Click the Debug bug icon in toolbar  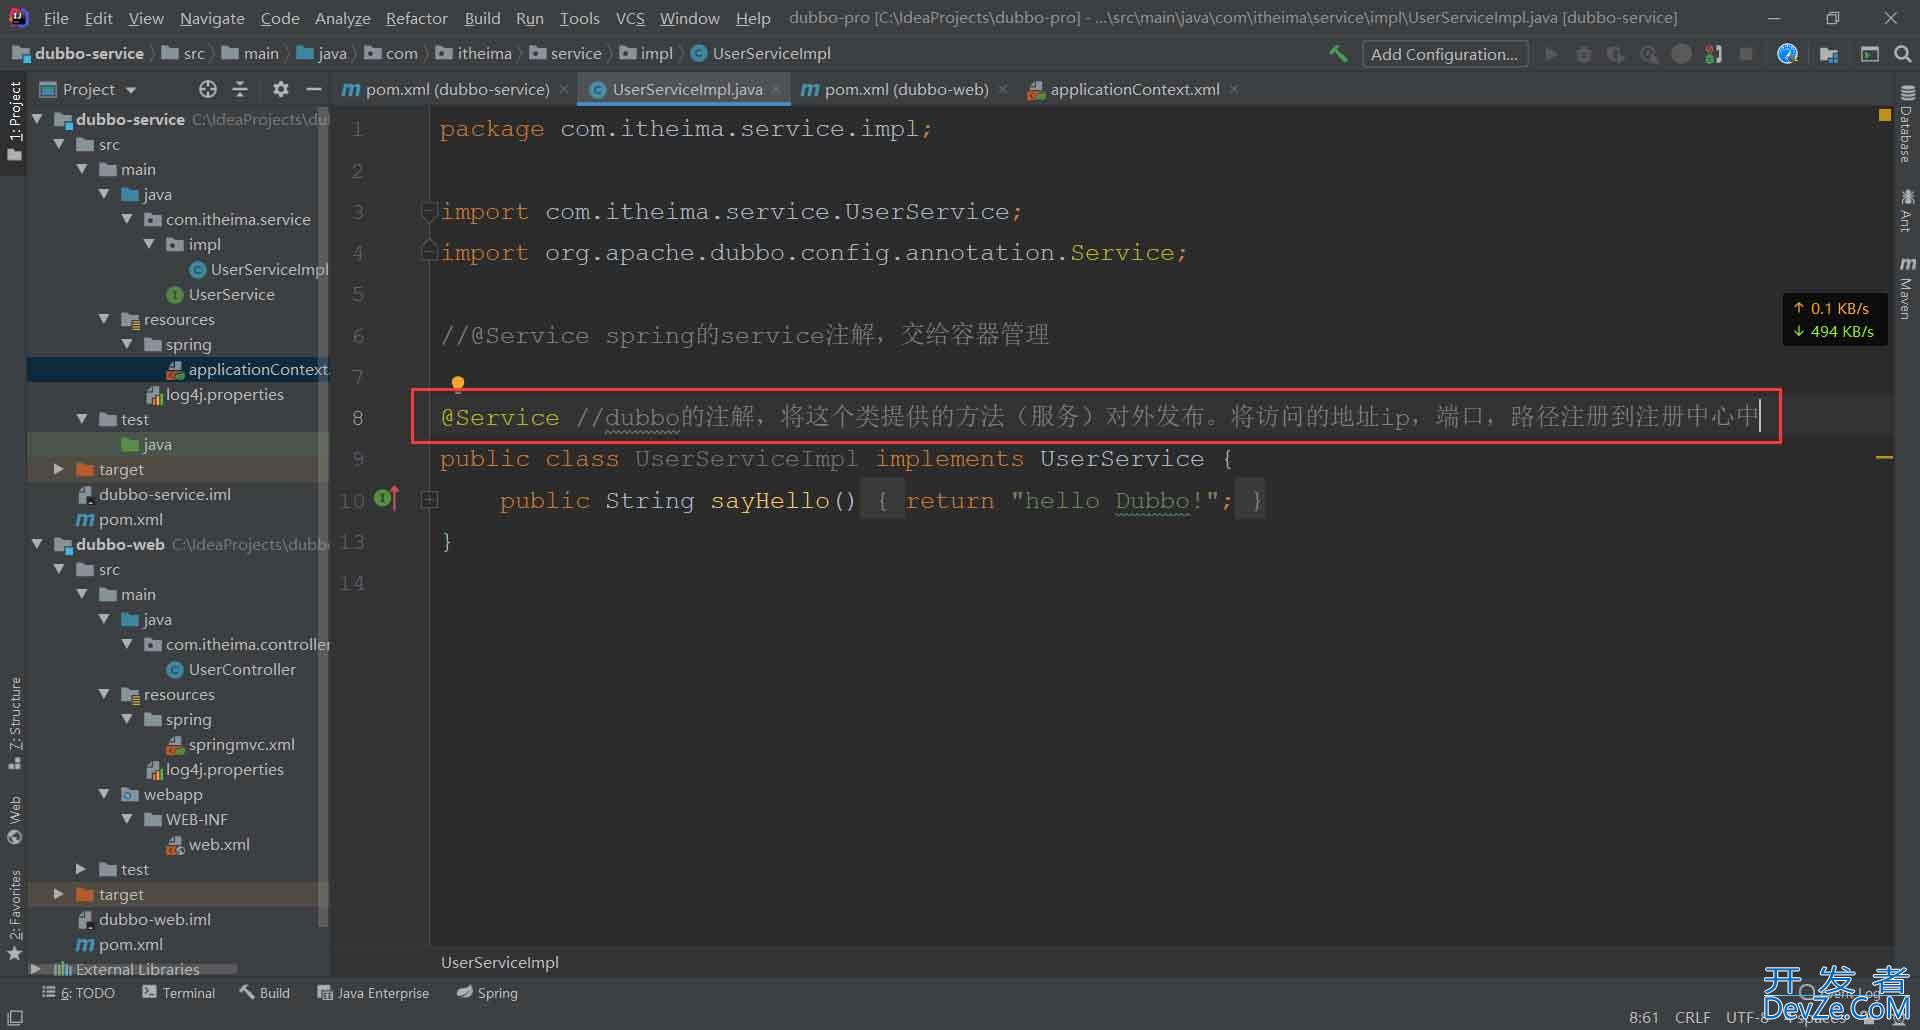pos(1583,54)
